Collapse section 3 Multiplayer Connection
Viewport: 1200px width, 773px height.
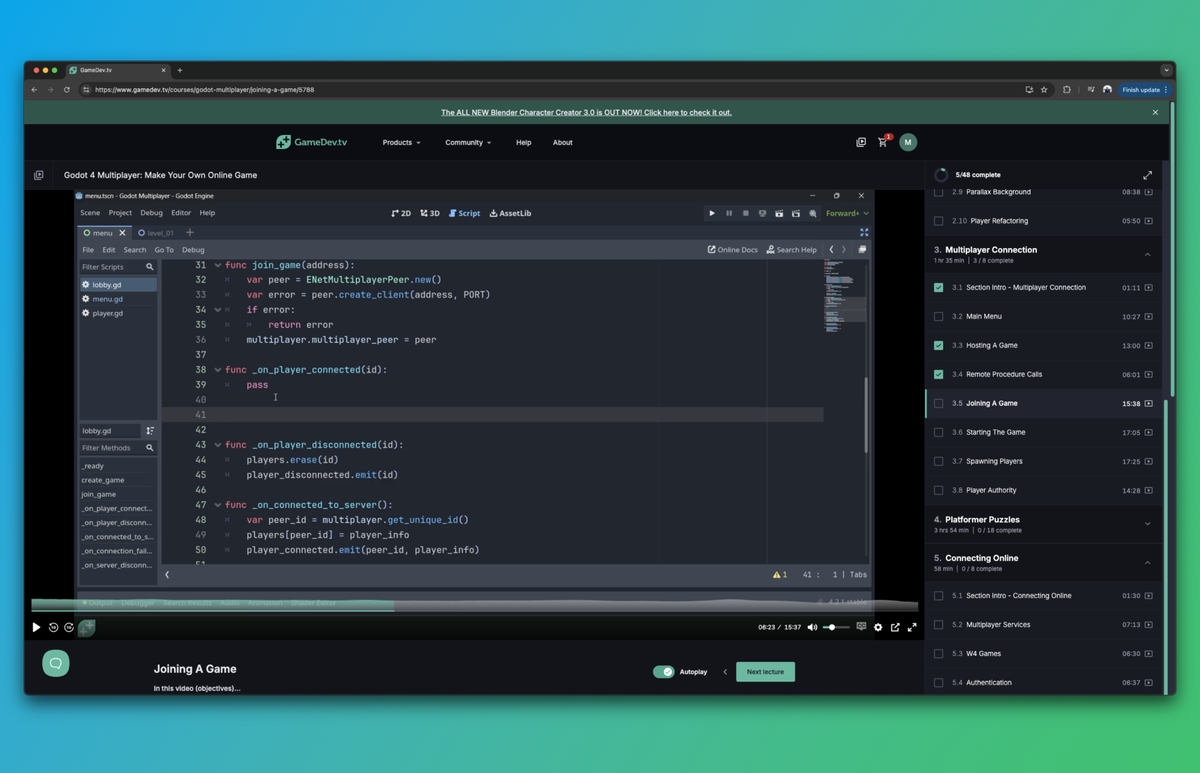(1147, 255)
